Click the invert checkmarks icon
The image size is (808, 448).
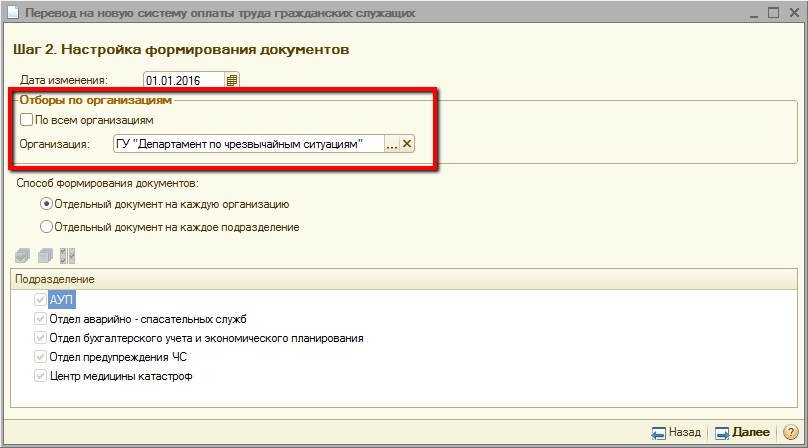(67, 255)
